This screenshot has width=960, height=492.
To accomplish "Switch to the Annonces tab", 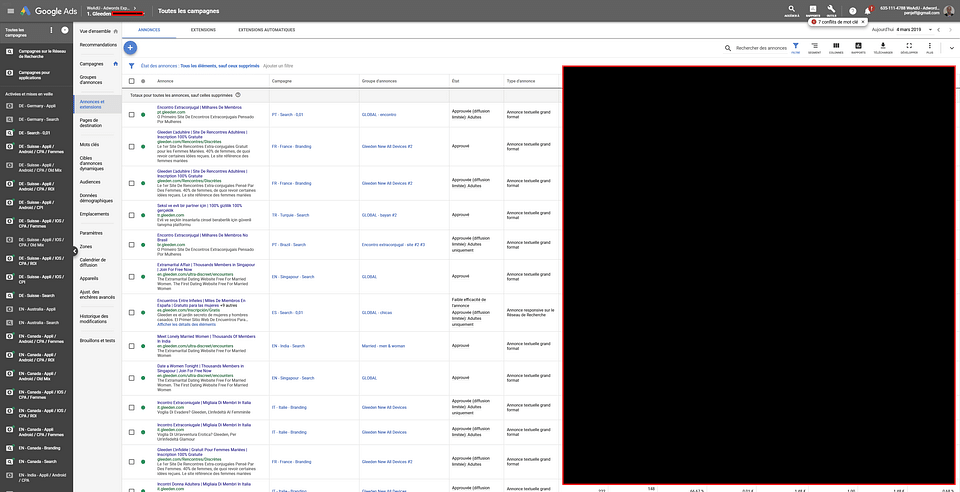I will [x=149, y=30].
